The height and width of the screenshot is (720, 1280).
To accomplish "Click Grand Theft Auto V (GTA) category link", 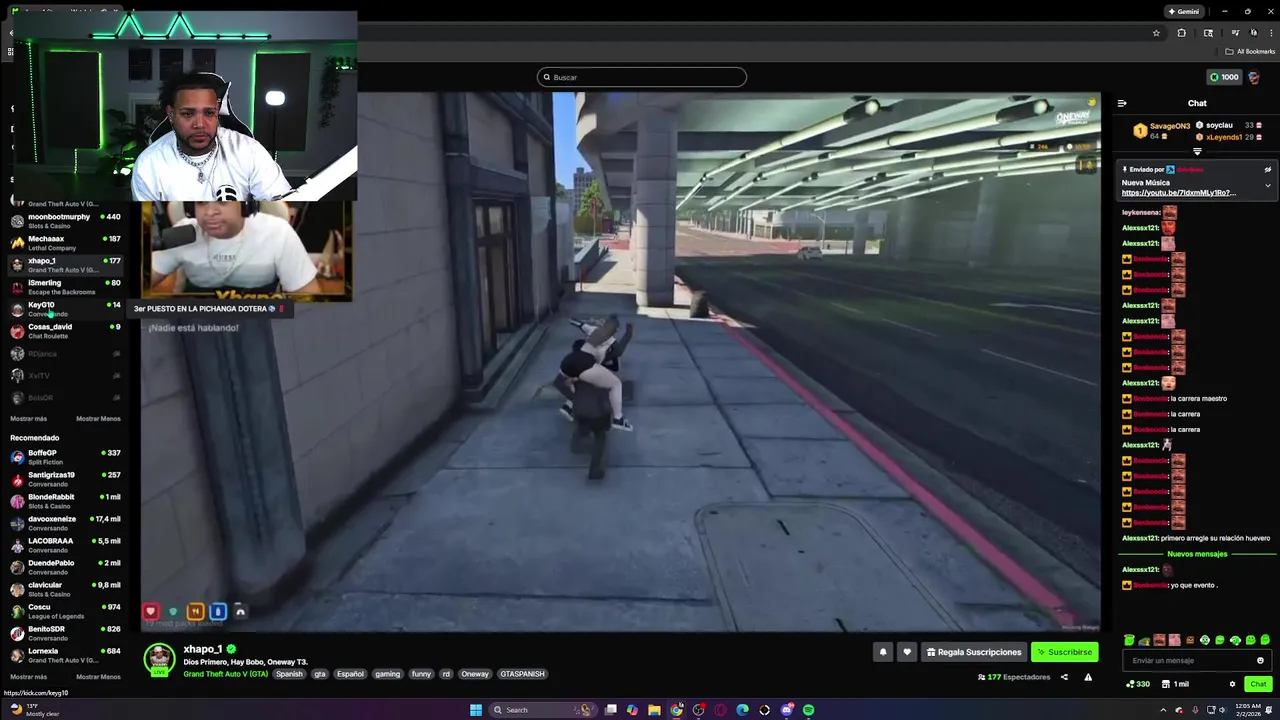I will (225, 674).
